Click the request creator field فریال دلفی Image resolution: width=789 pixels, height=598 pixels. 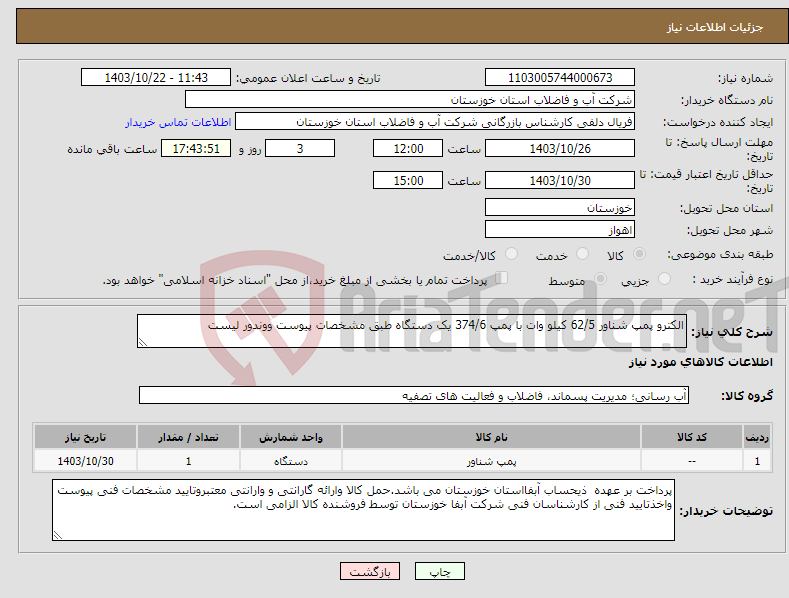coord(435,122)
